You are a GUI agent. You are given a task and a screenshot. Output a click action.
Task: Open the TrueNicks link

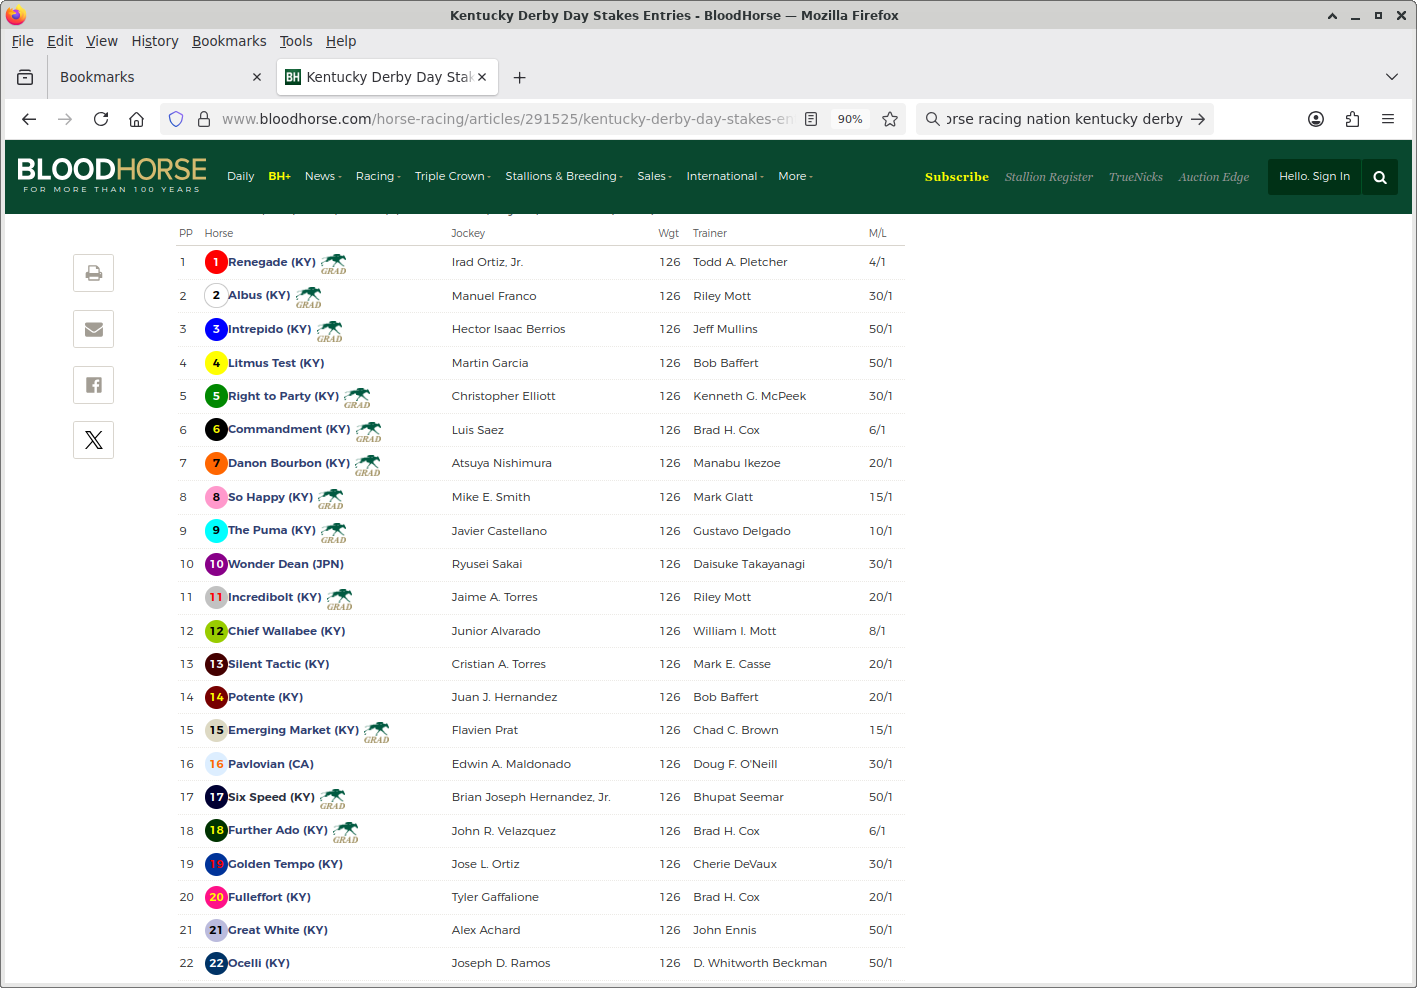pyautogui.click(x=1136, y=177)
